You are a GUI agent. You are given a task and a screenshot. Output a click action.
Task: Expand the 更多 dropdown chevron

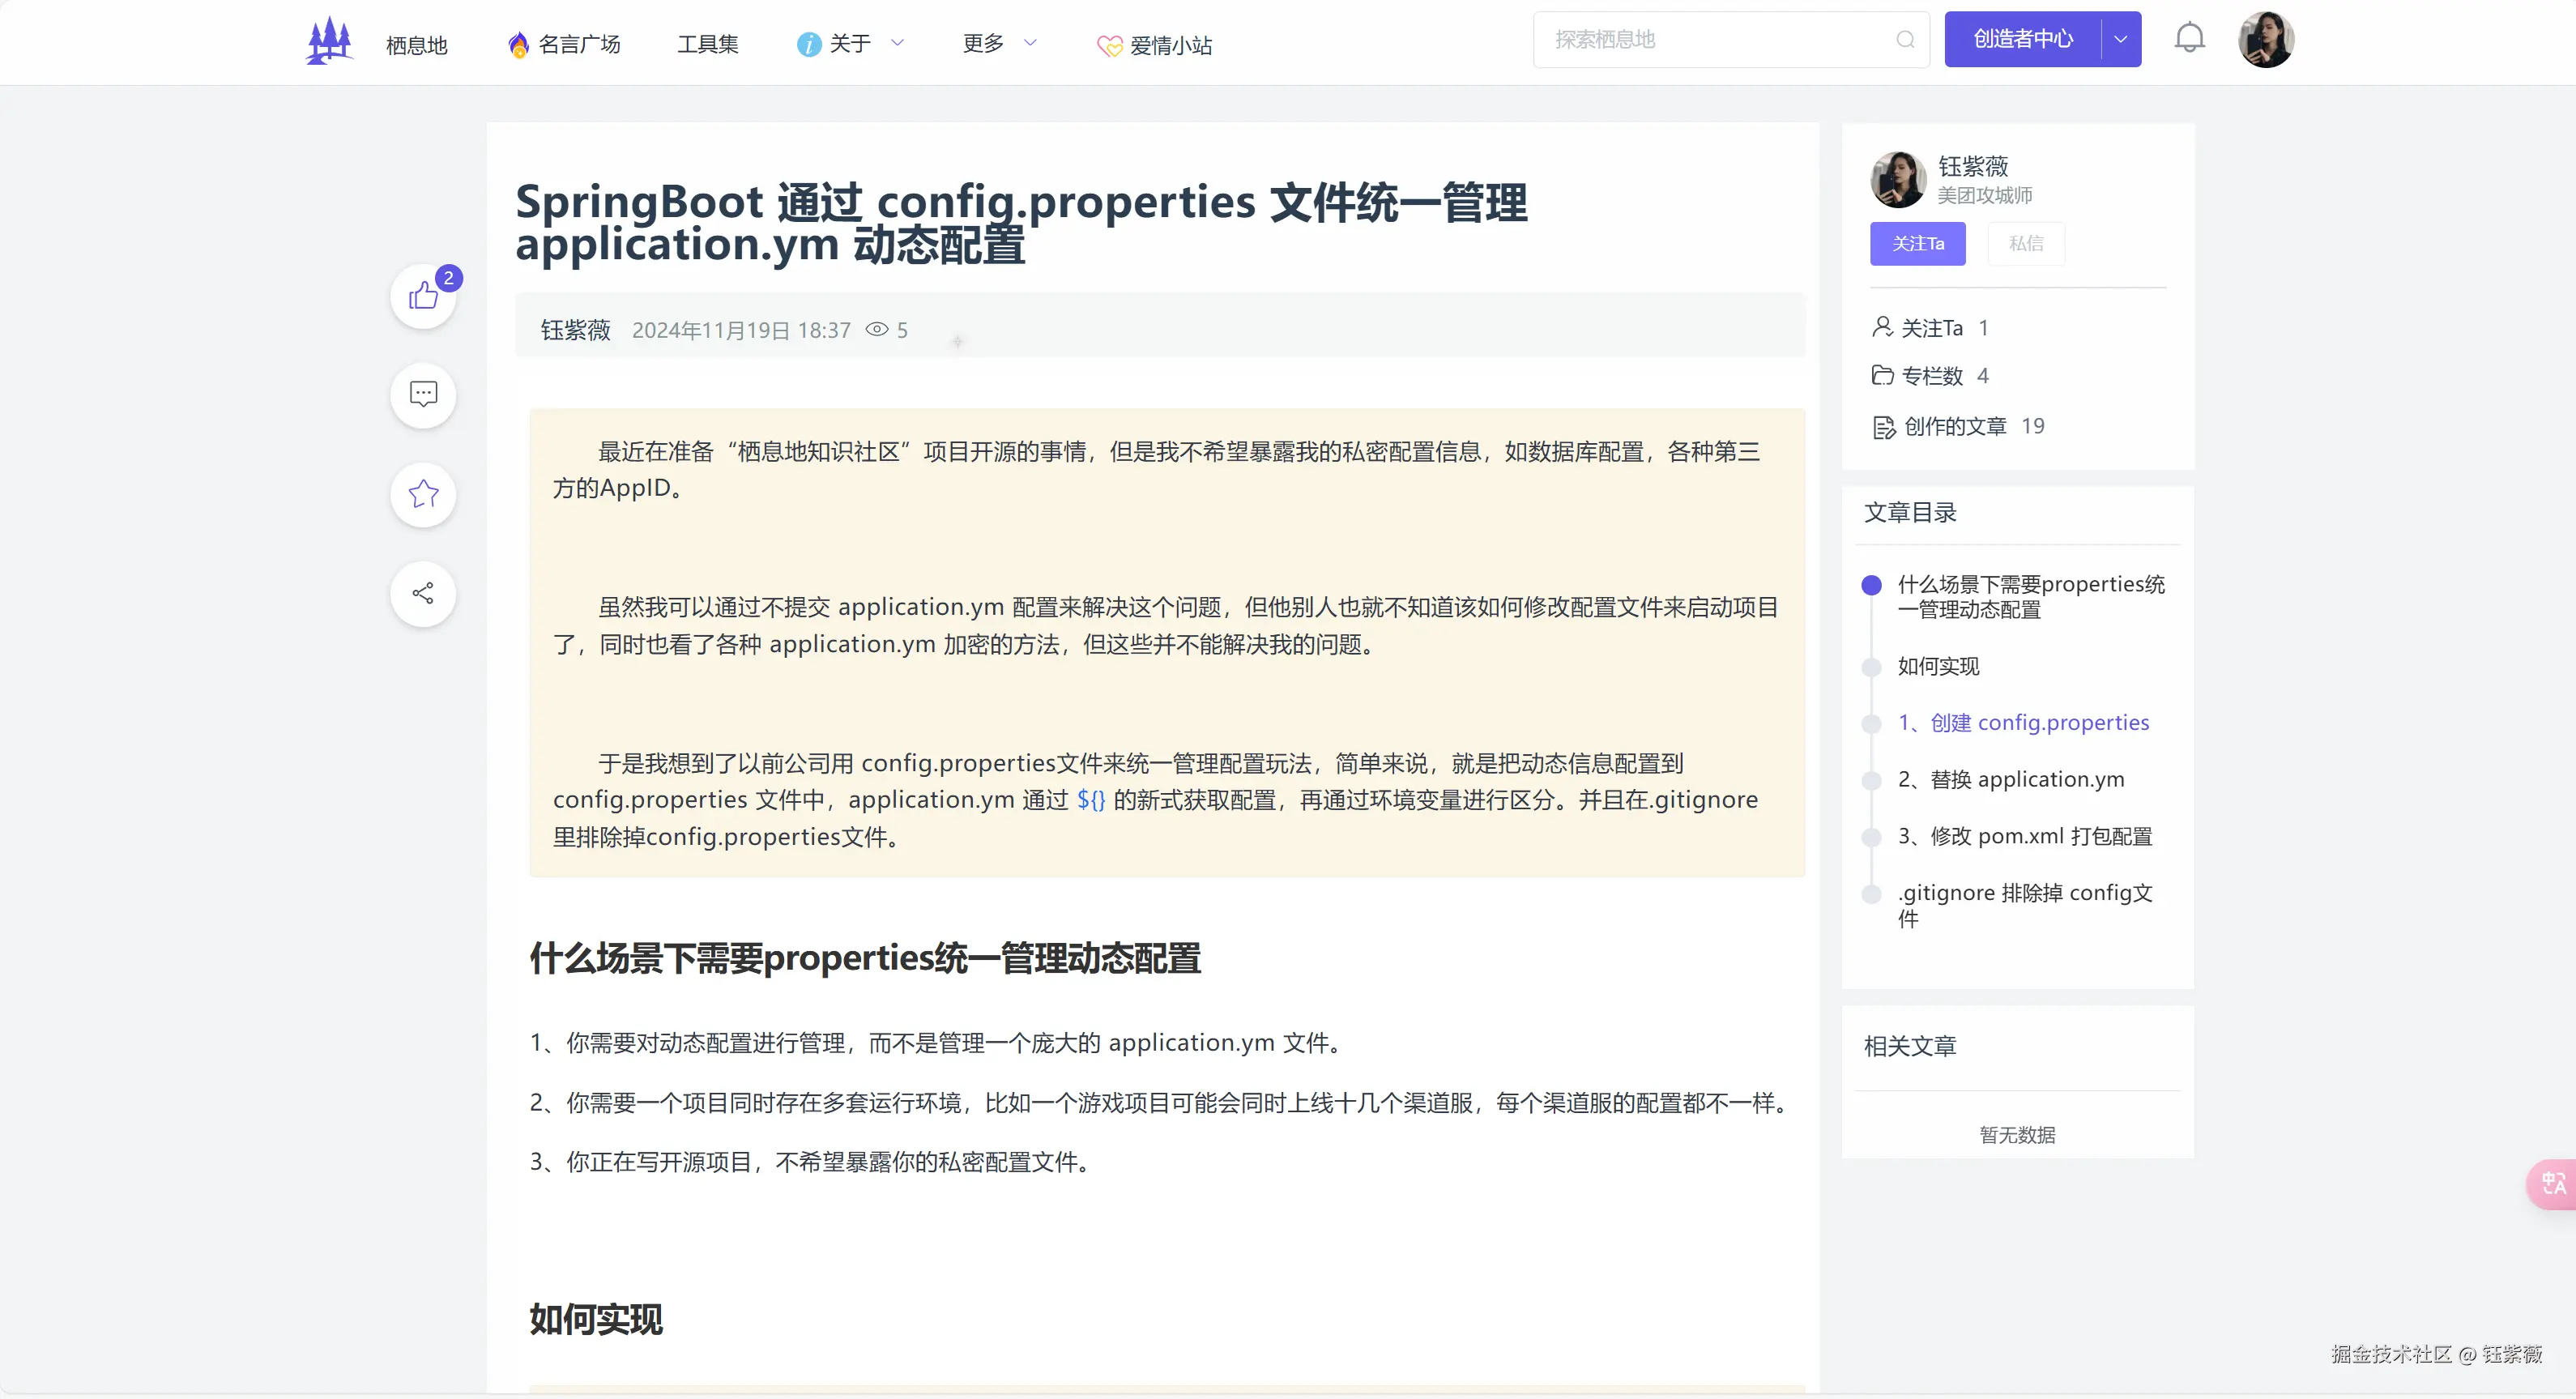coord(1031,44)
